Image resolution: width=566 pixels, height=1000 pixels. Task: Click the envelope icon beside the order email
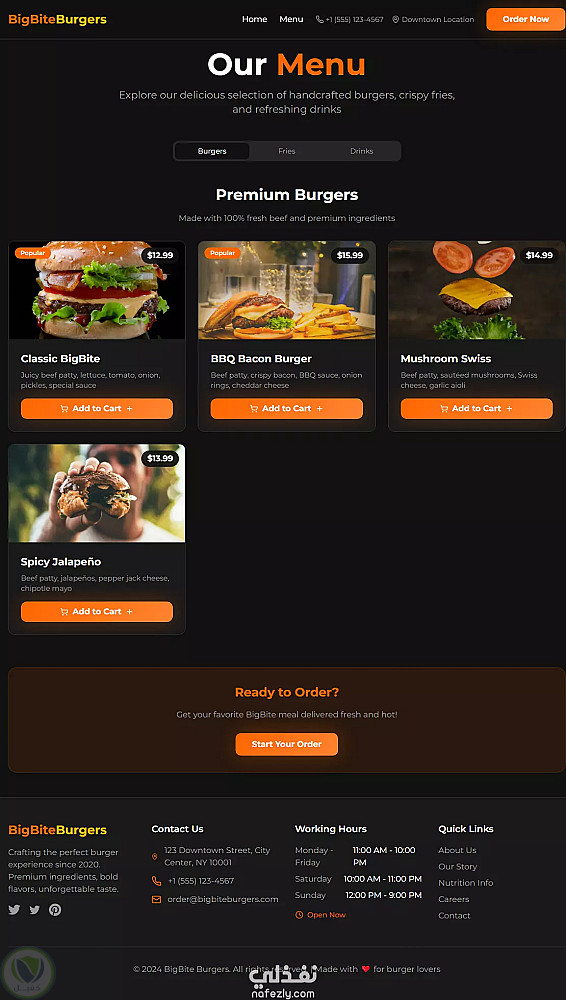(156, 900)
